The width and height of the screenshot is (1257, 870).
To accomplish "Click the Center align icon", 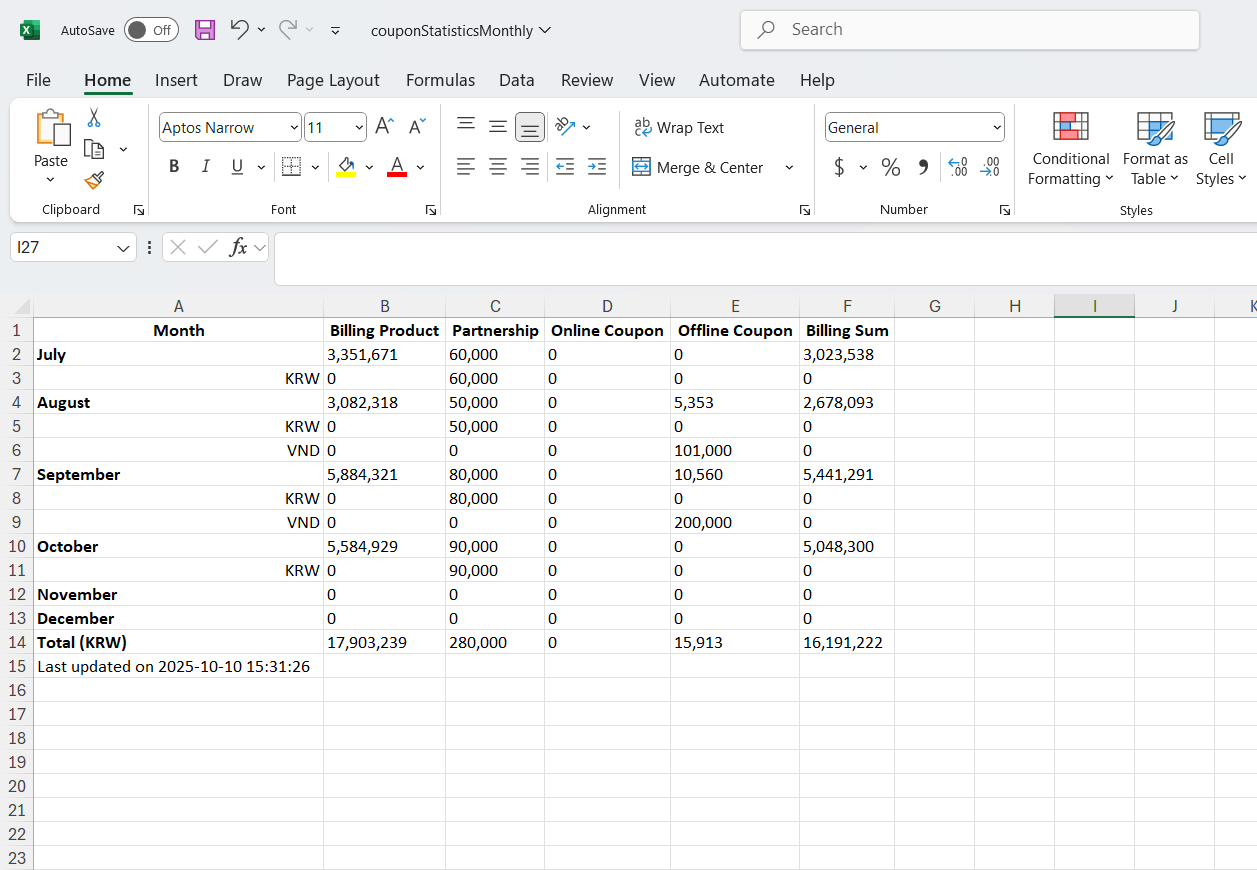I will click(x=498, y=167).
